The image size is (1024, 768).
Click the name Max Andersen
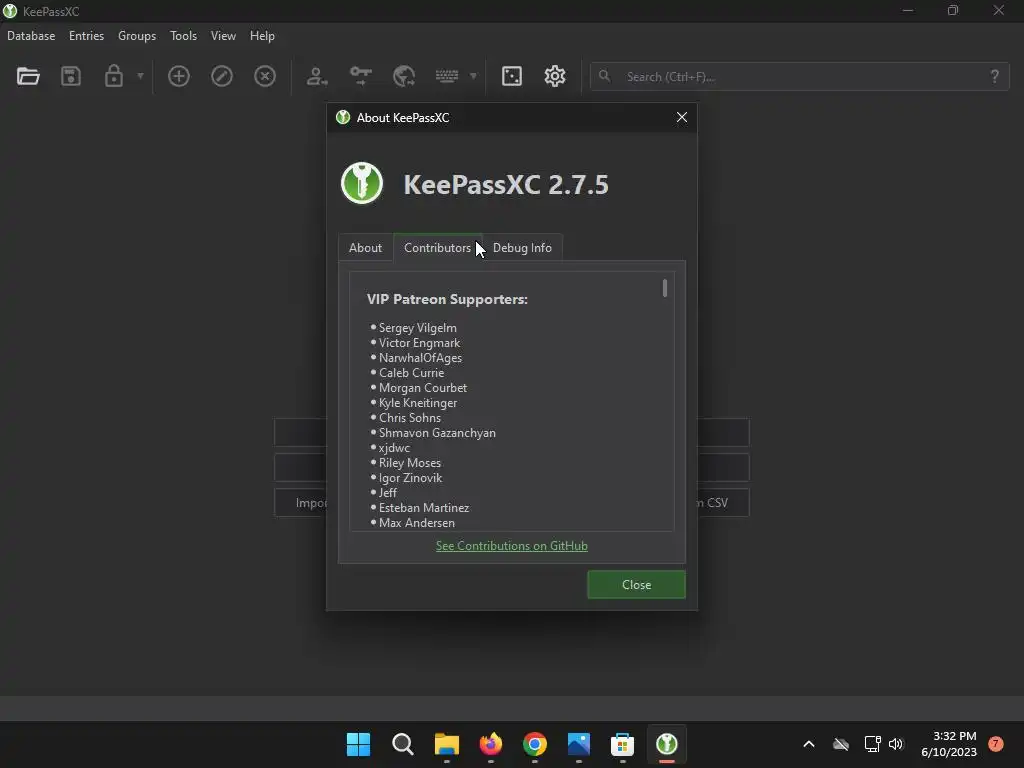(417, 523)
